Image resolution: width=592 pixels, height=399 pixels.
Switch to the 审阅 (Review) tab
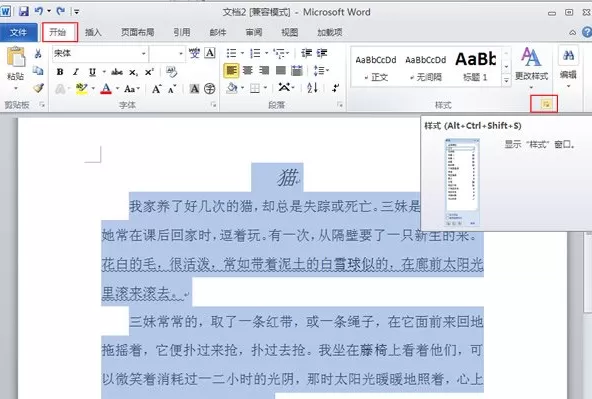254,32
